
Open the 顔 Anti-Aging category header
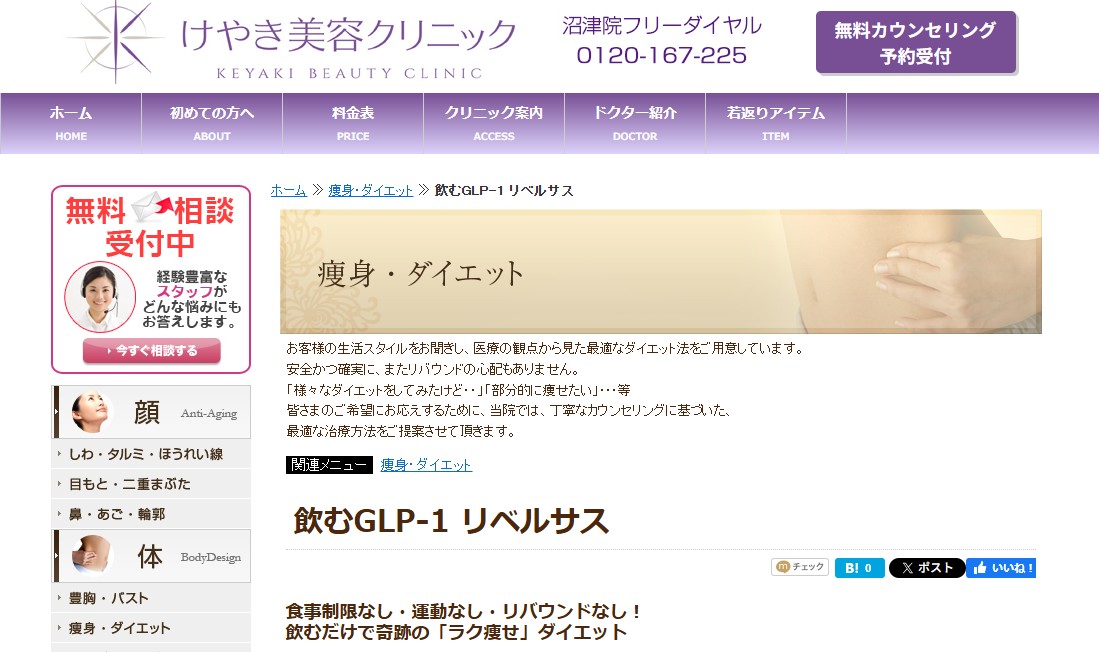(x=151, y=412)
